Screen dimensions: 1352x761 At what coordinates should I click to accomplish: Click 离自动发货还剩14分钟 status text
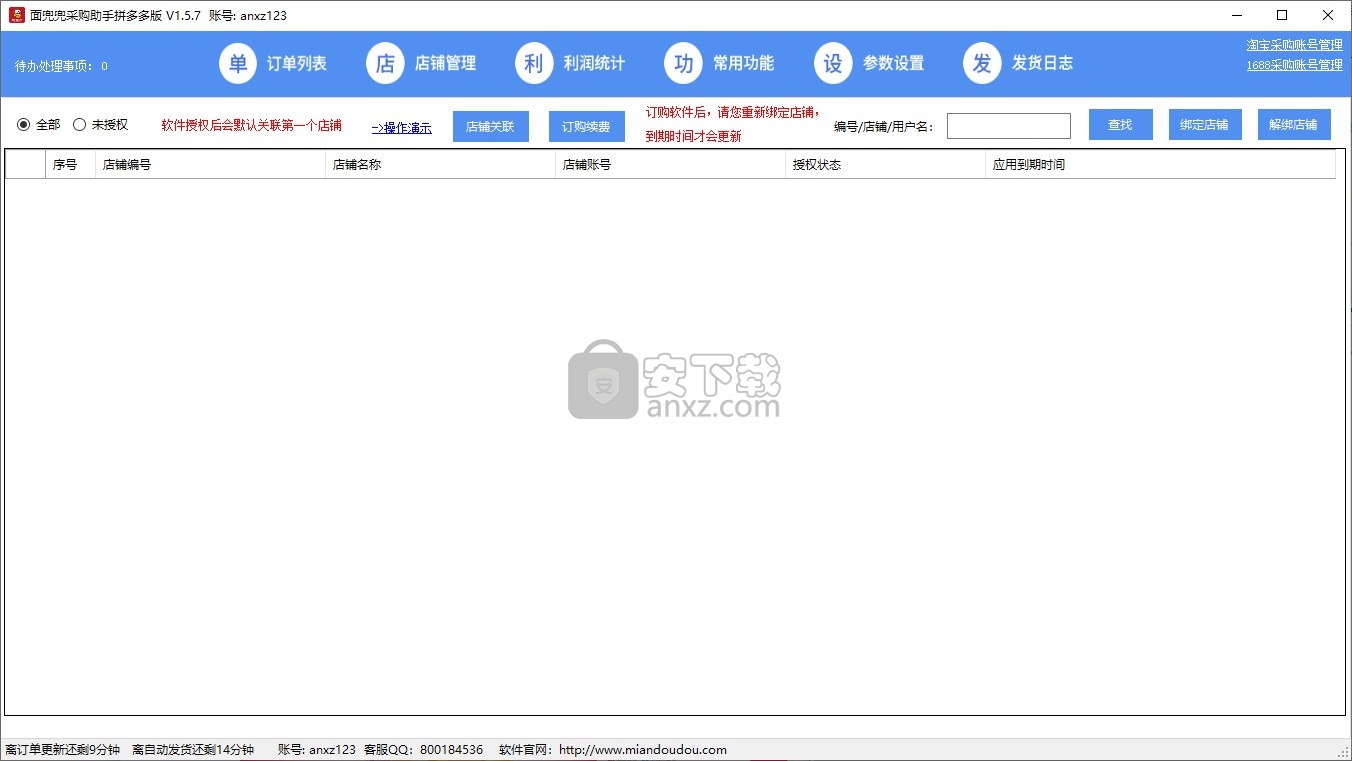pos(193,750)
